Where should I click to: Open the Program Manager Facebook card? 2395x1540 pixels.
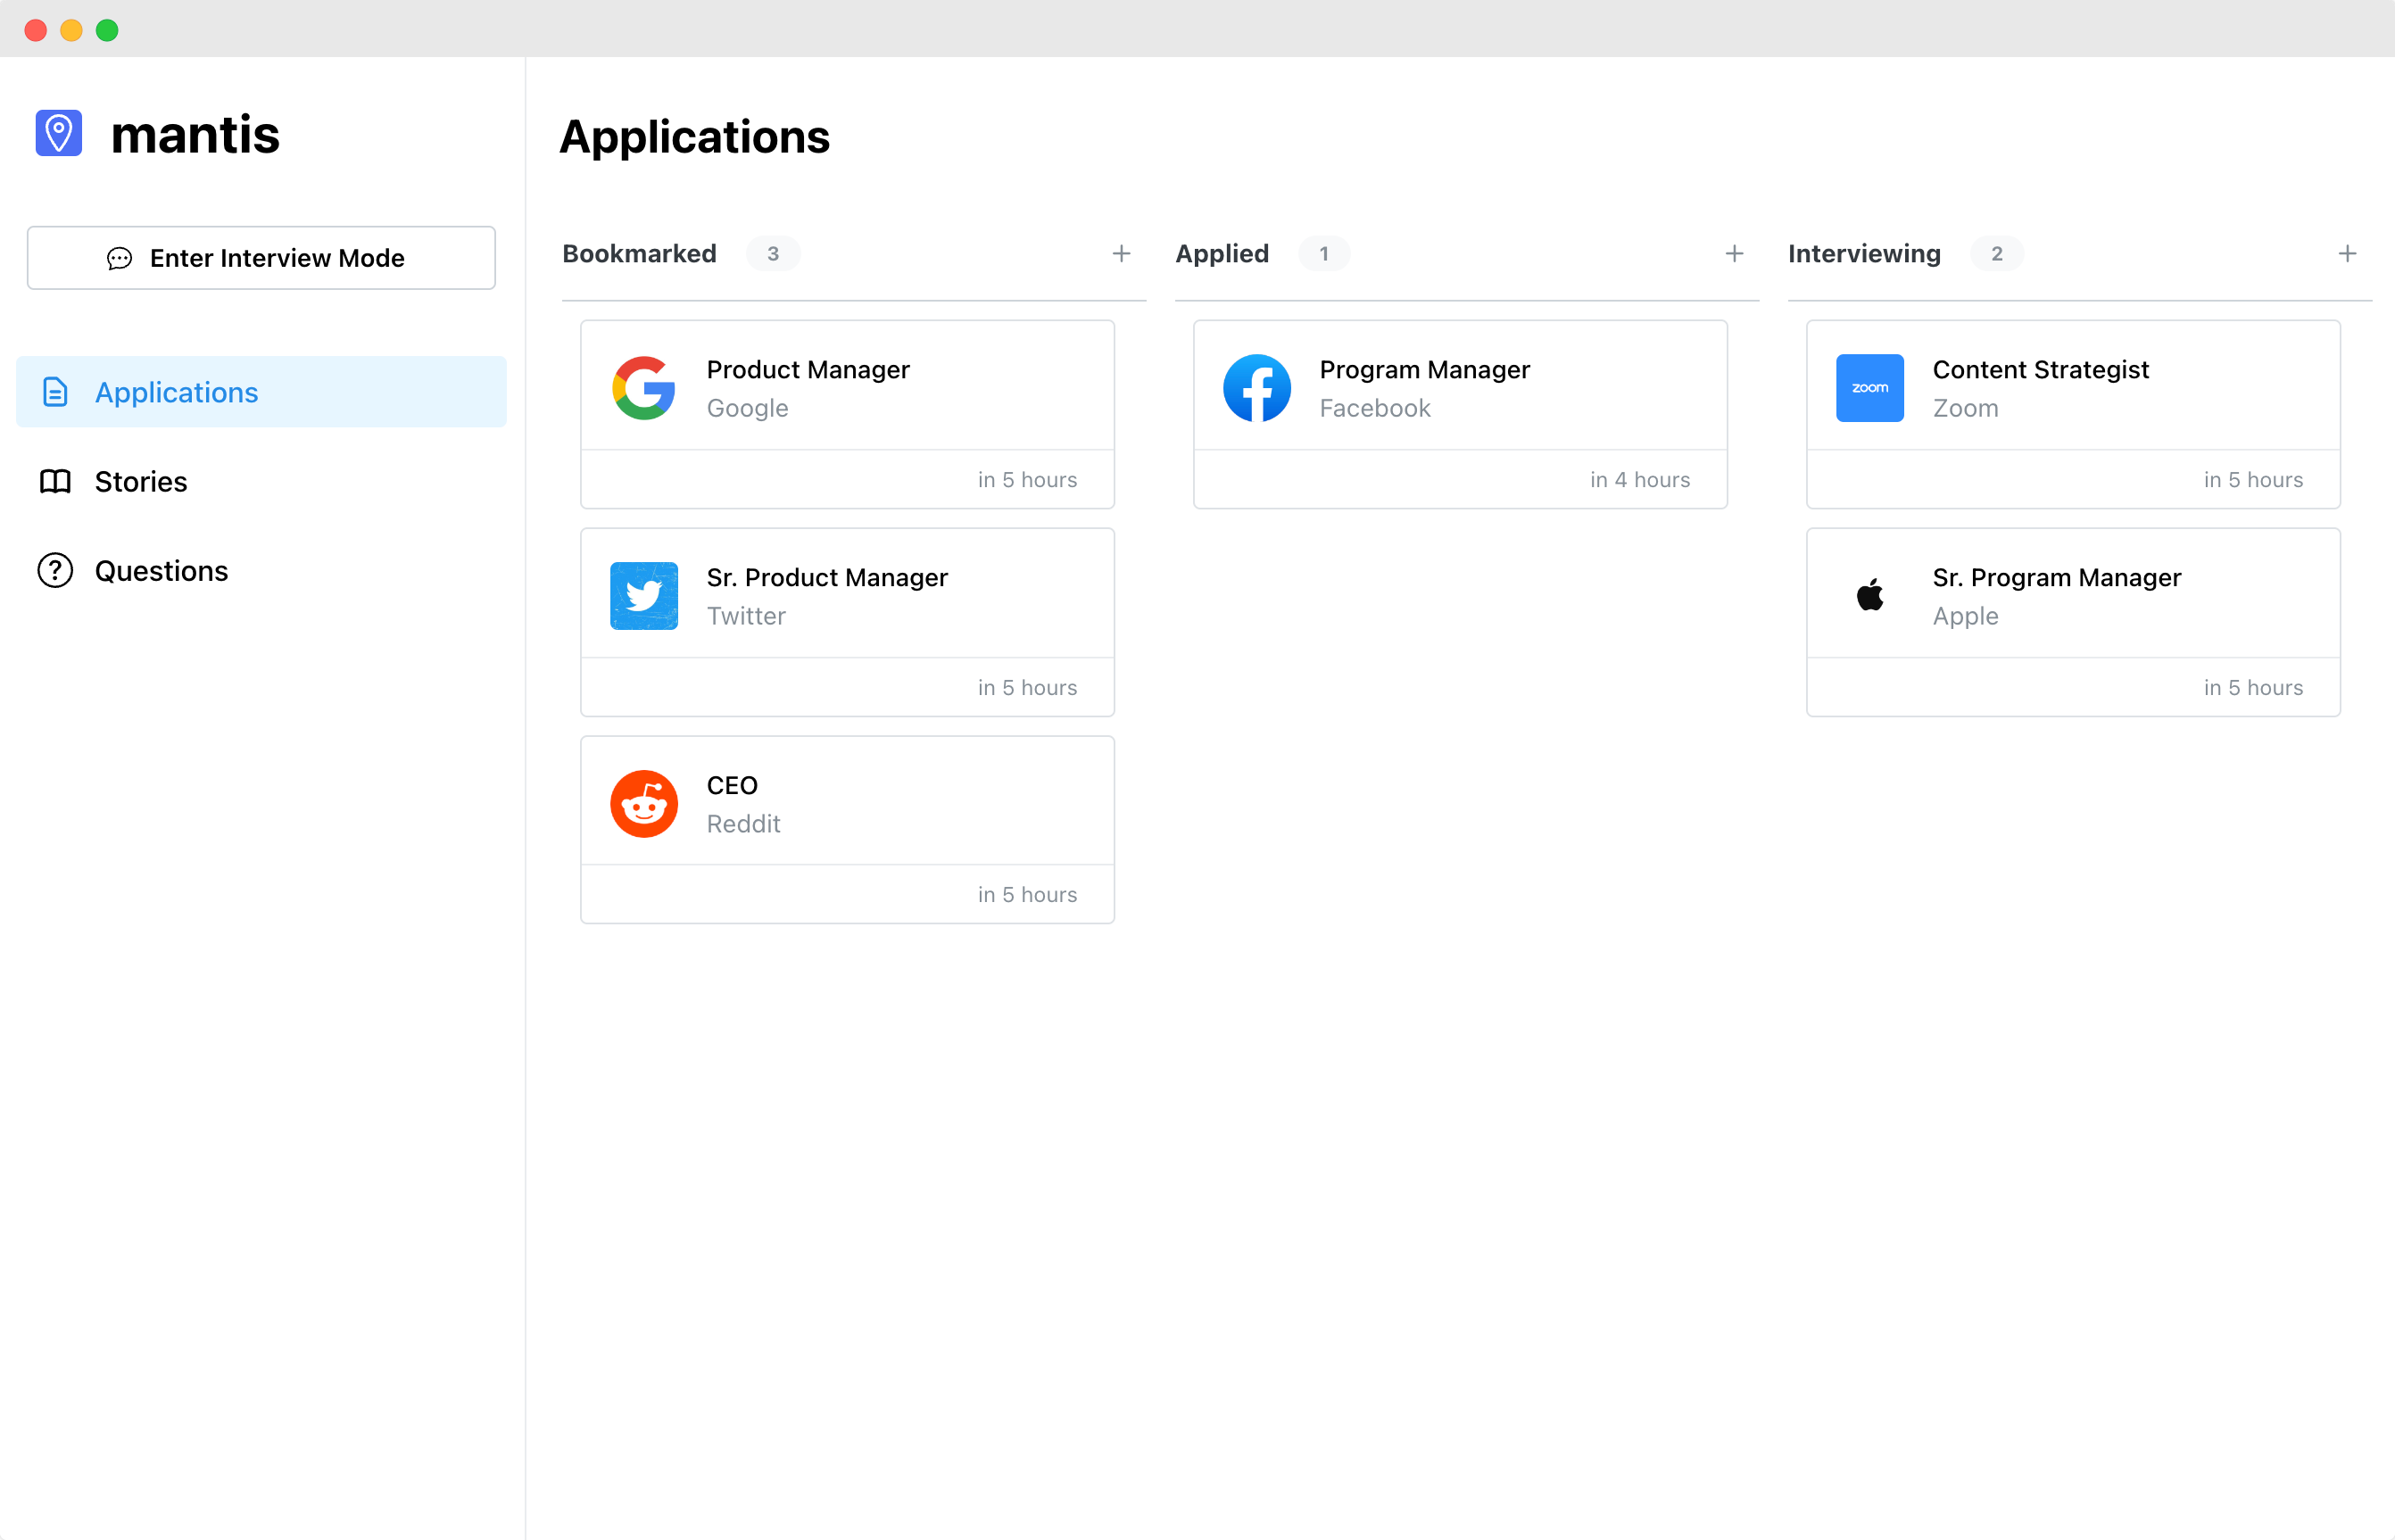tap(1461, 414)
